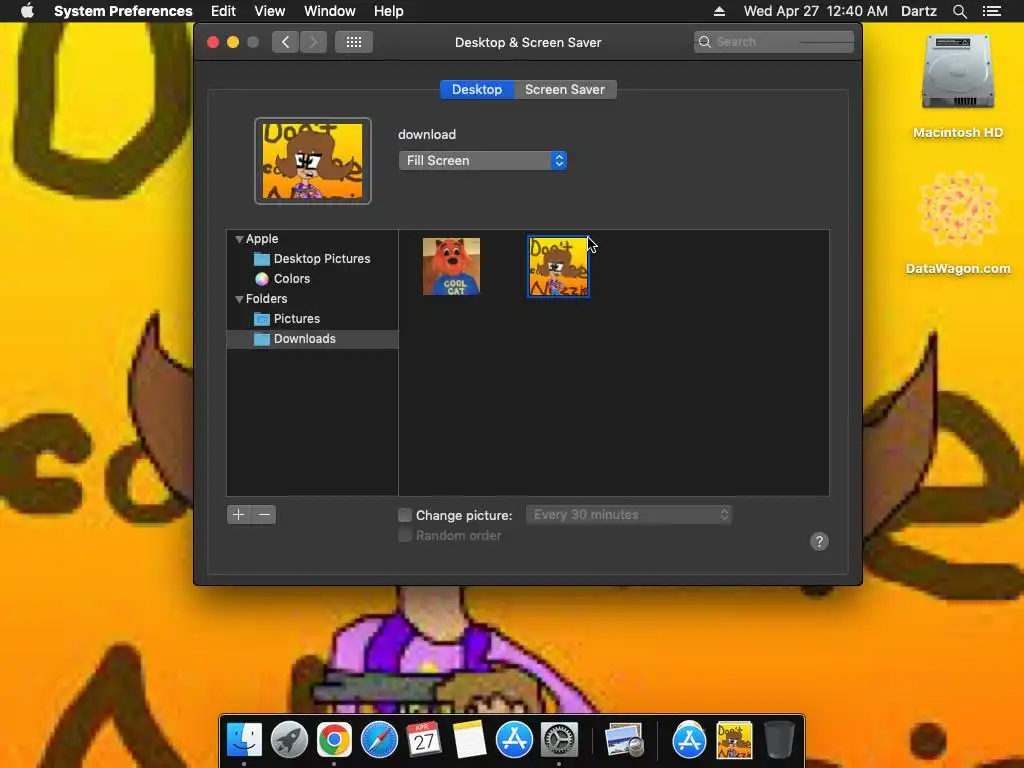Open the Fill Screen dropdown
The height and width of the screenshot is (768, 1024).
(483, 161)
